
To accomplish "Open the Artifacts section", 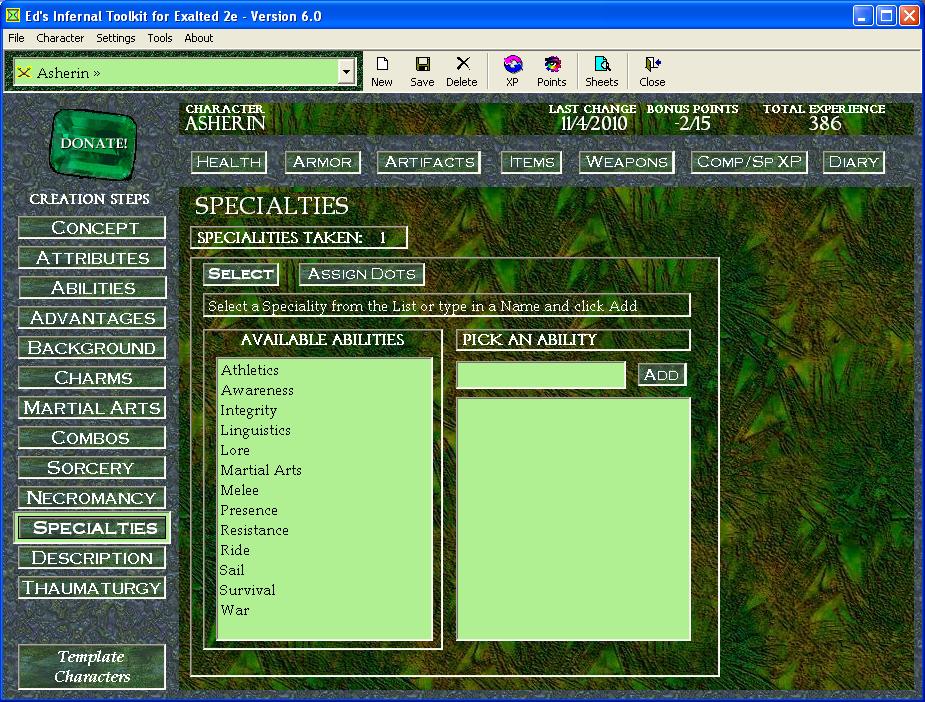I will pos(429,162).
